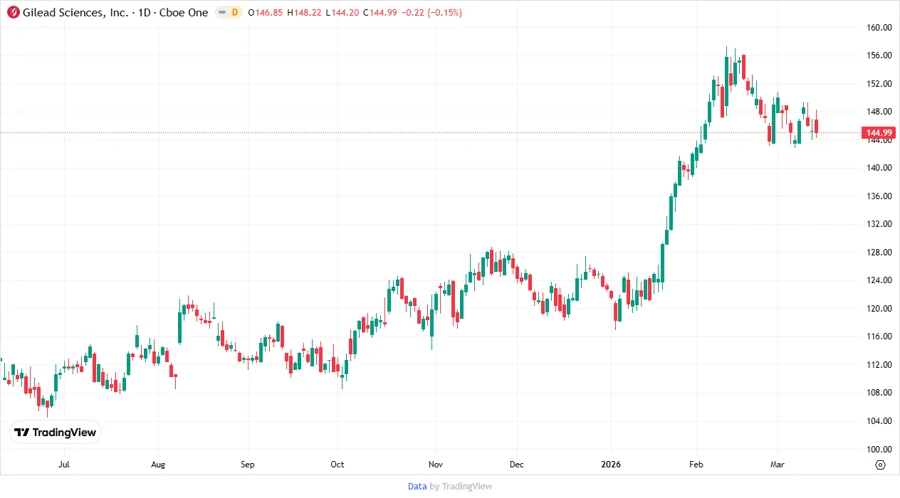Open the 'Data' link below chart
The height and width of the screenshot is (498, 900).
coord(417,487)
